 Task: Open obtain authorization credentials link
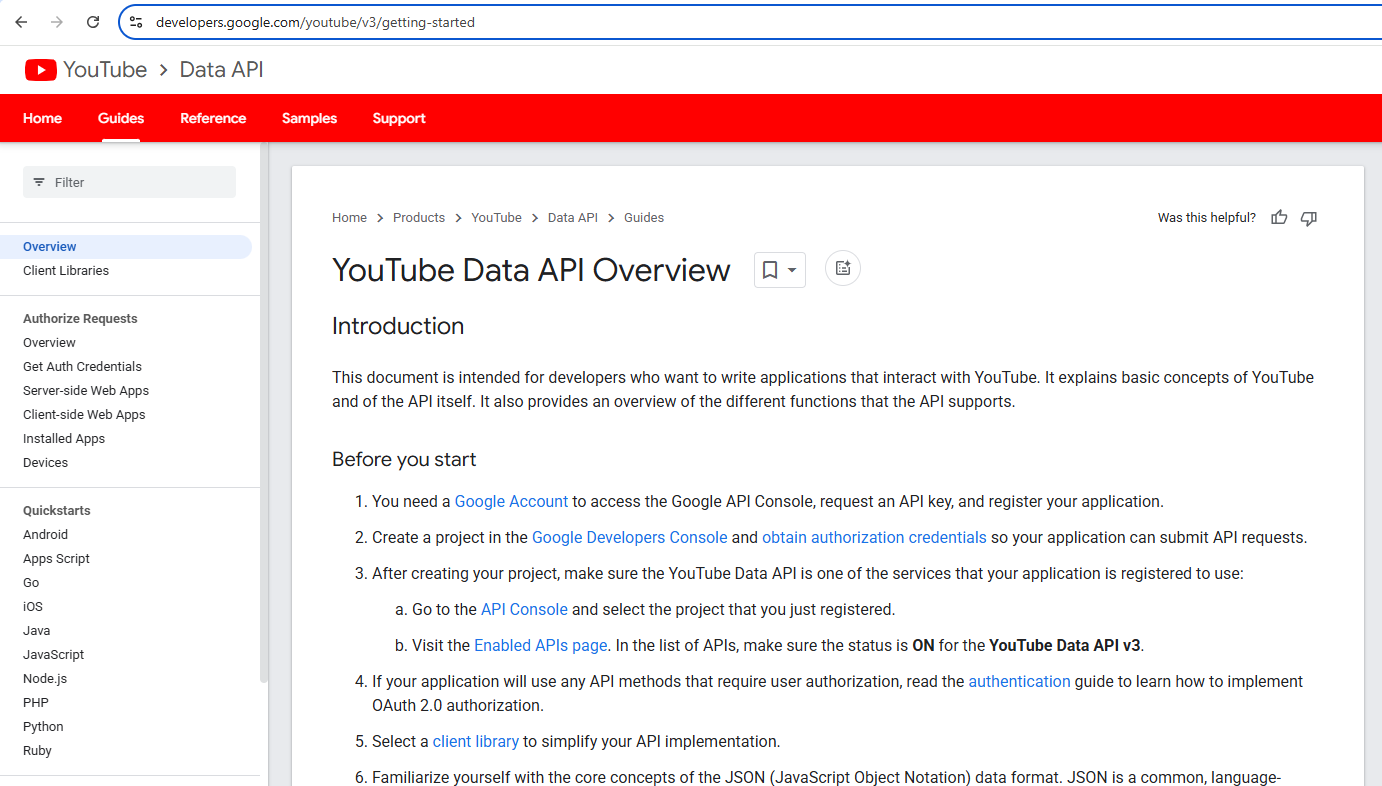[x=874, y=537]
